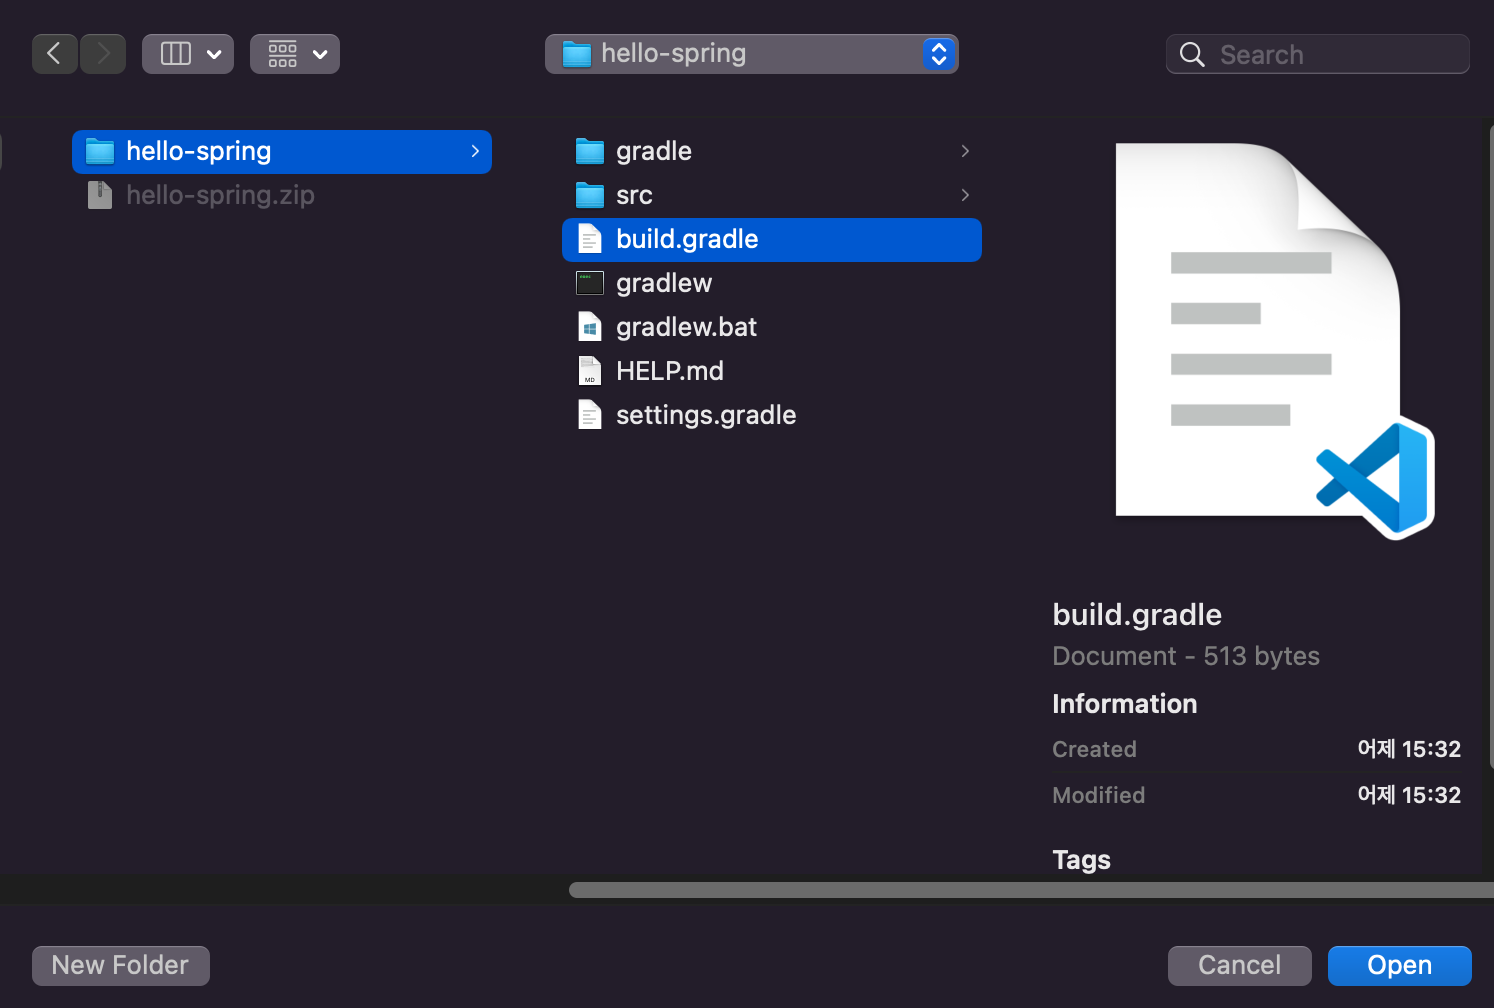
Task: Expand the gradle folder chevron
Action: pos(965,151)
